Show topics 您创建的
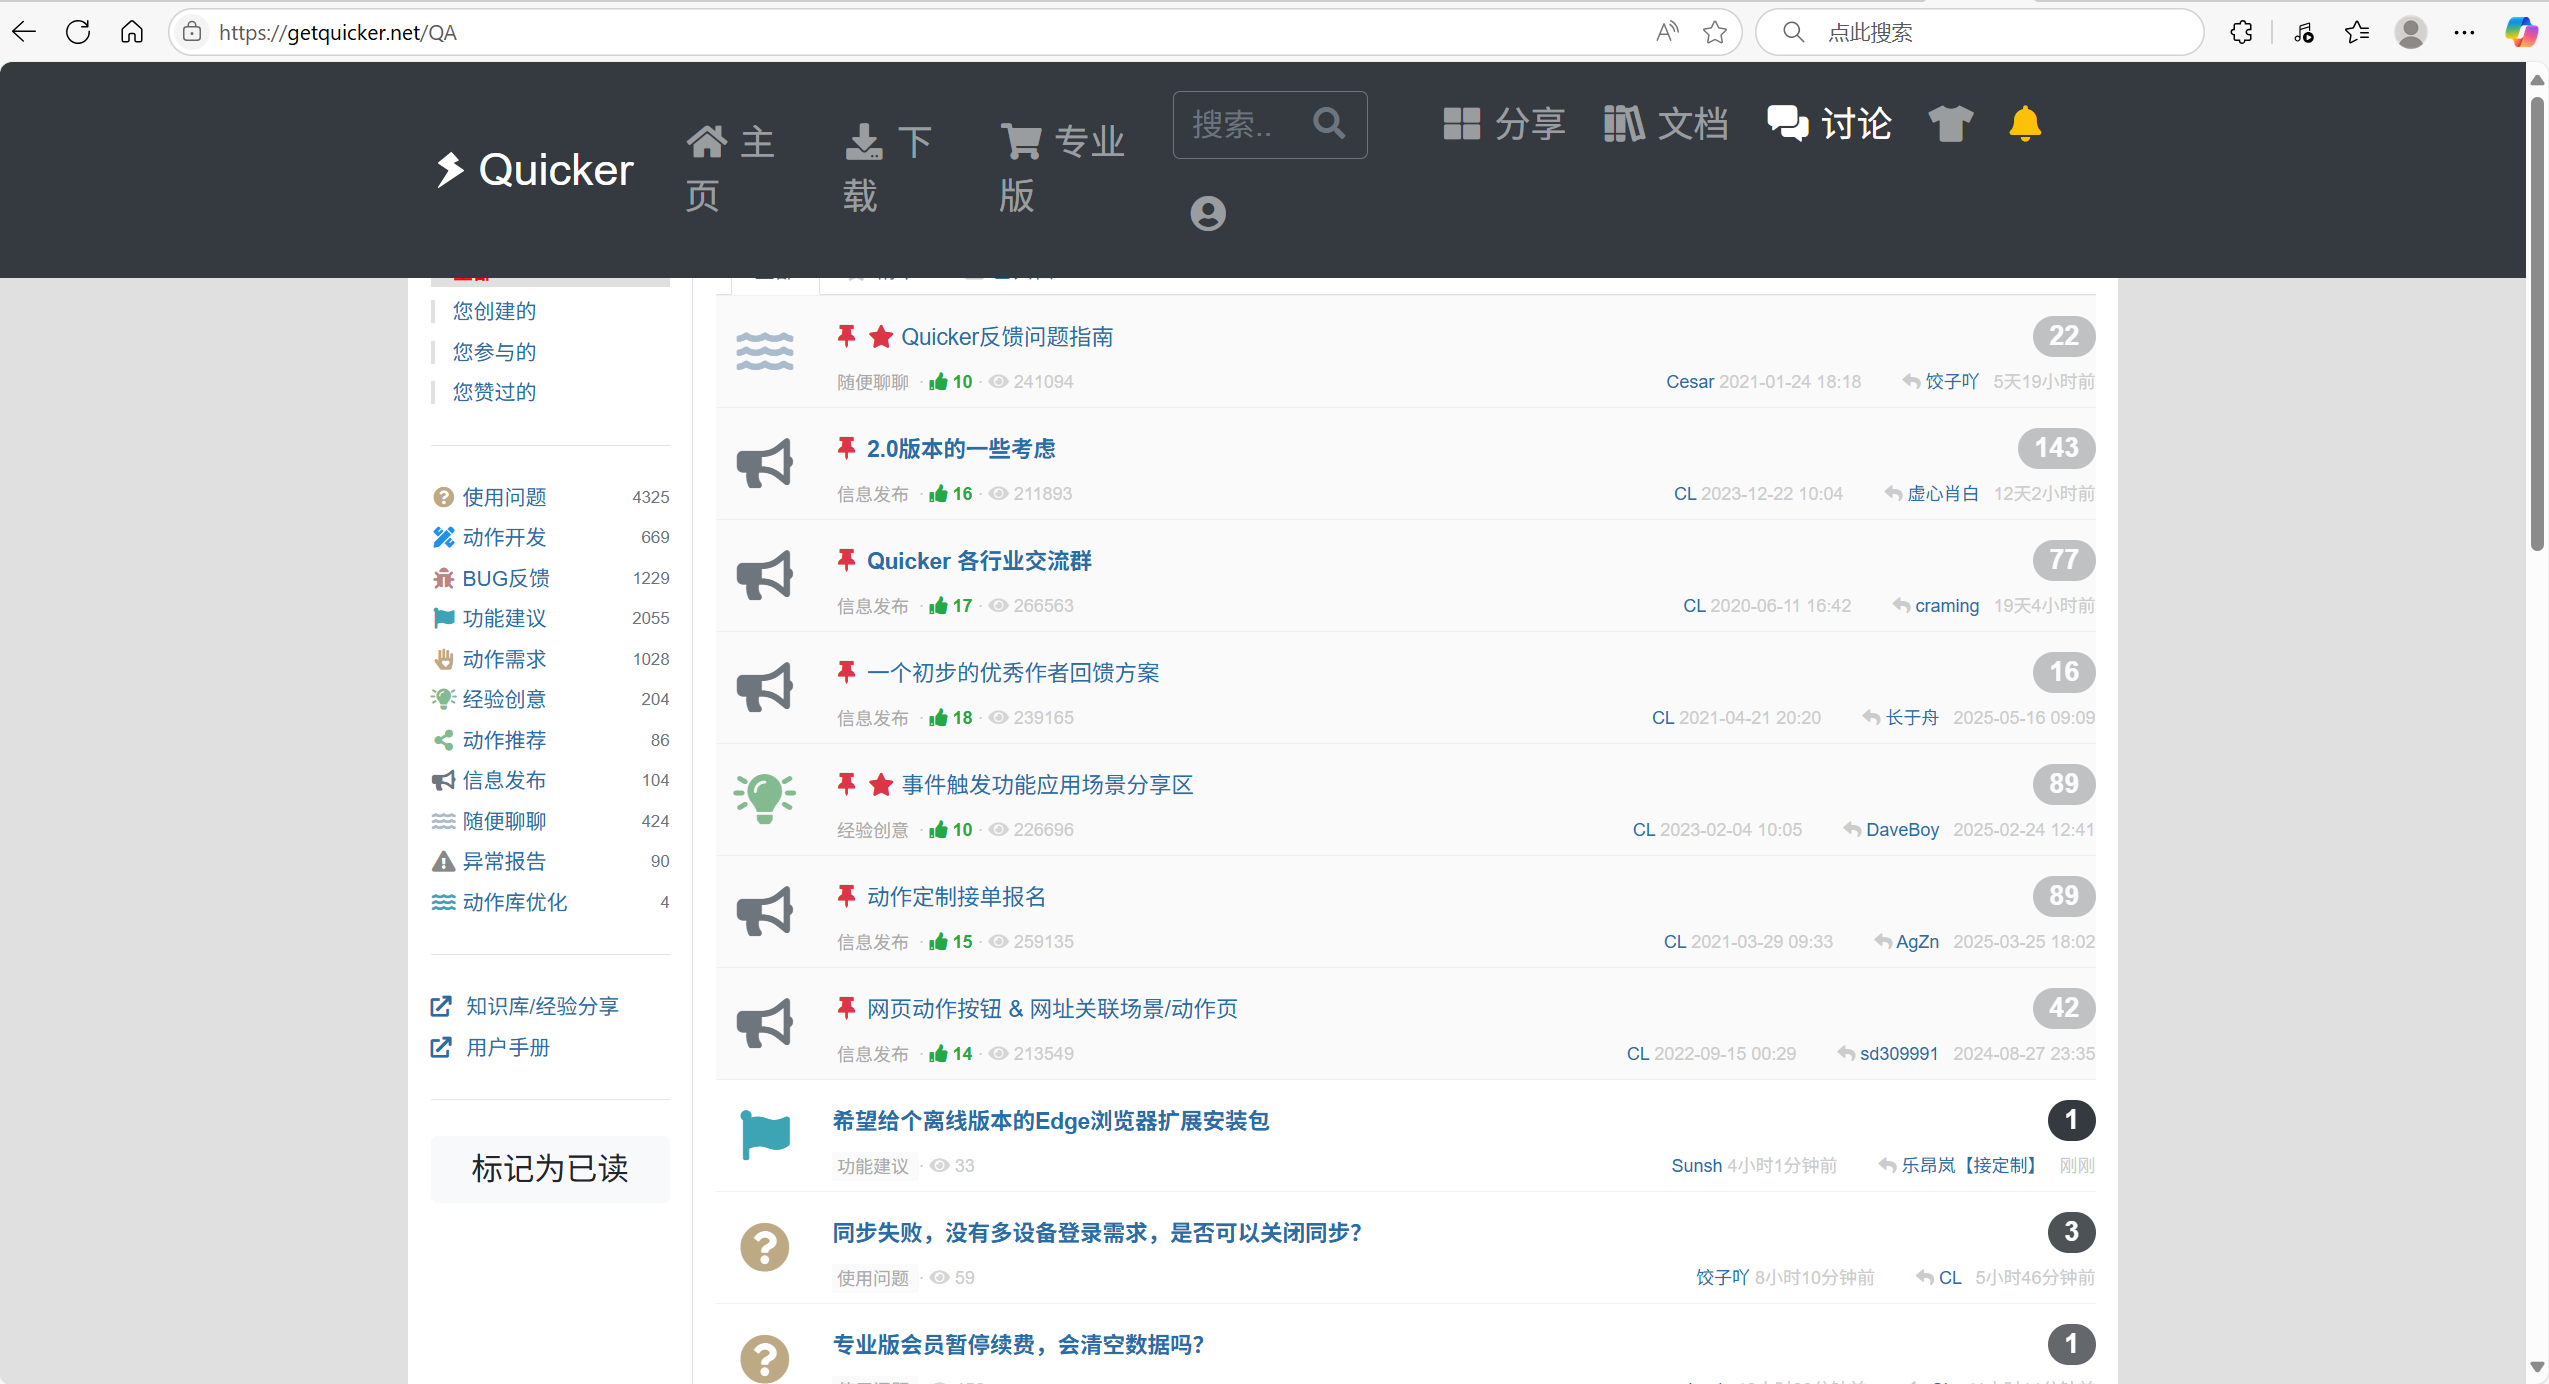 click(x=494, y=311)
